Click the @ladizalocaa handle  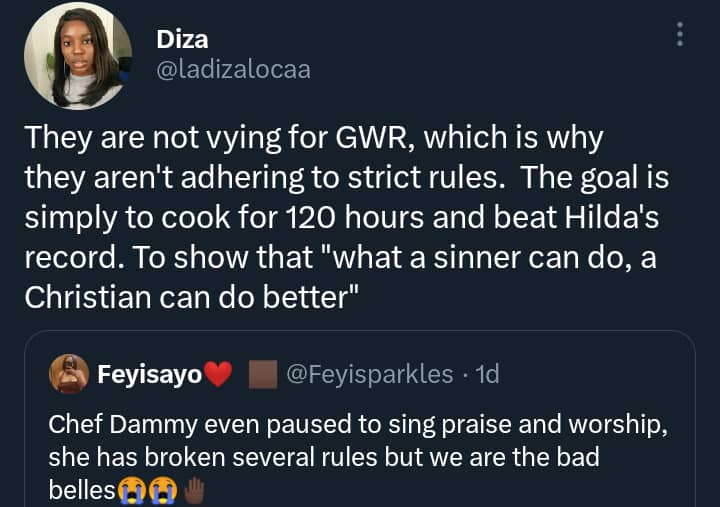pyautogui.click(x=233, y=69)
